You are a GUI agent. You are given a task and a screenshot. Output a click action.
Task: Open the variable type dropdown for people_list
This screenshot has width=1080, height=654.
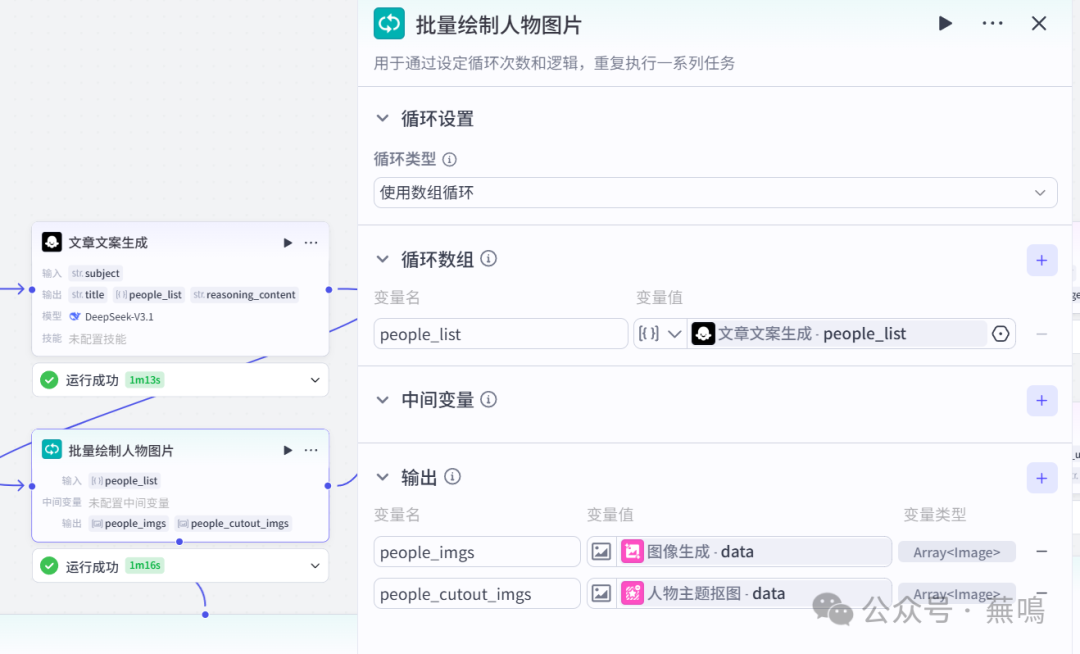[660, 334]
